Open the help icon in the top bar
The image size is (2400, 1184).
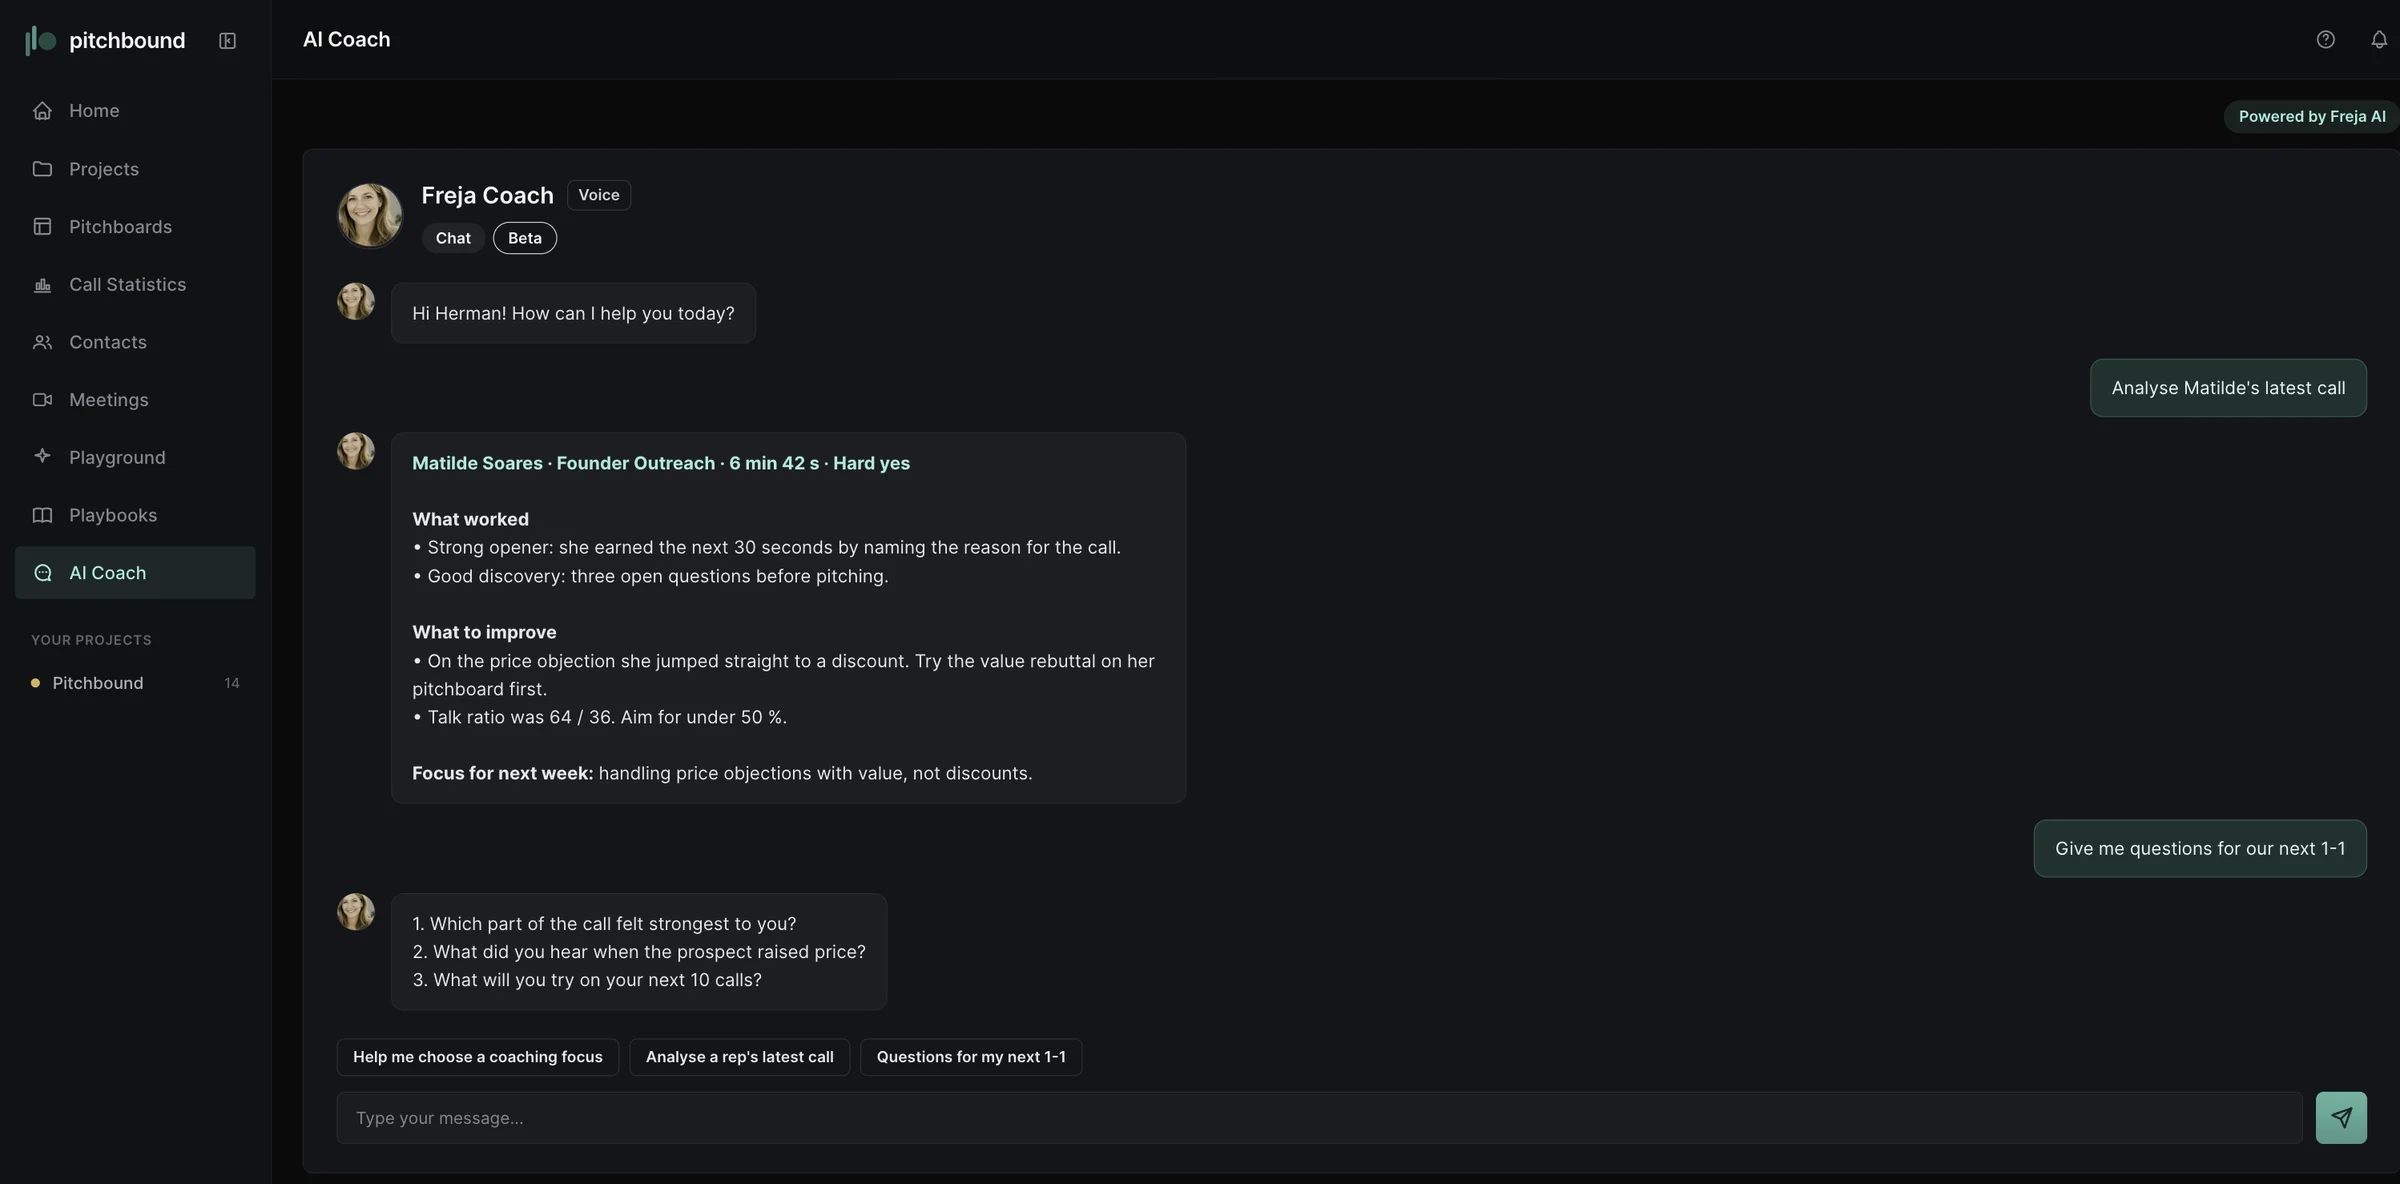pyautogui.click(x=2325, y=39)
